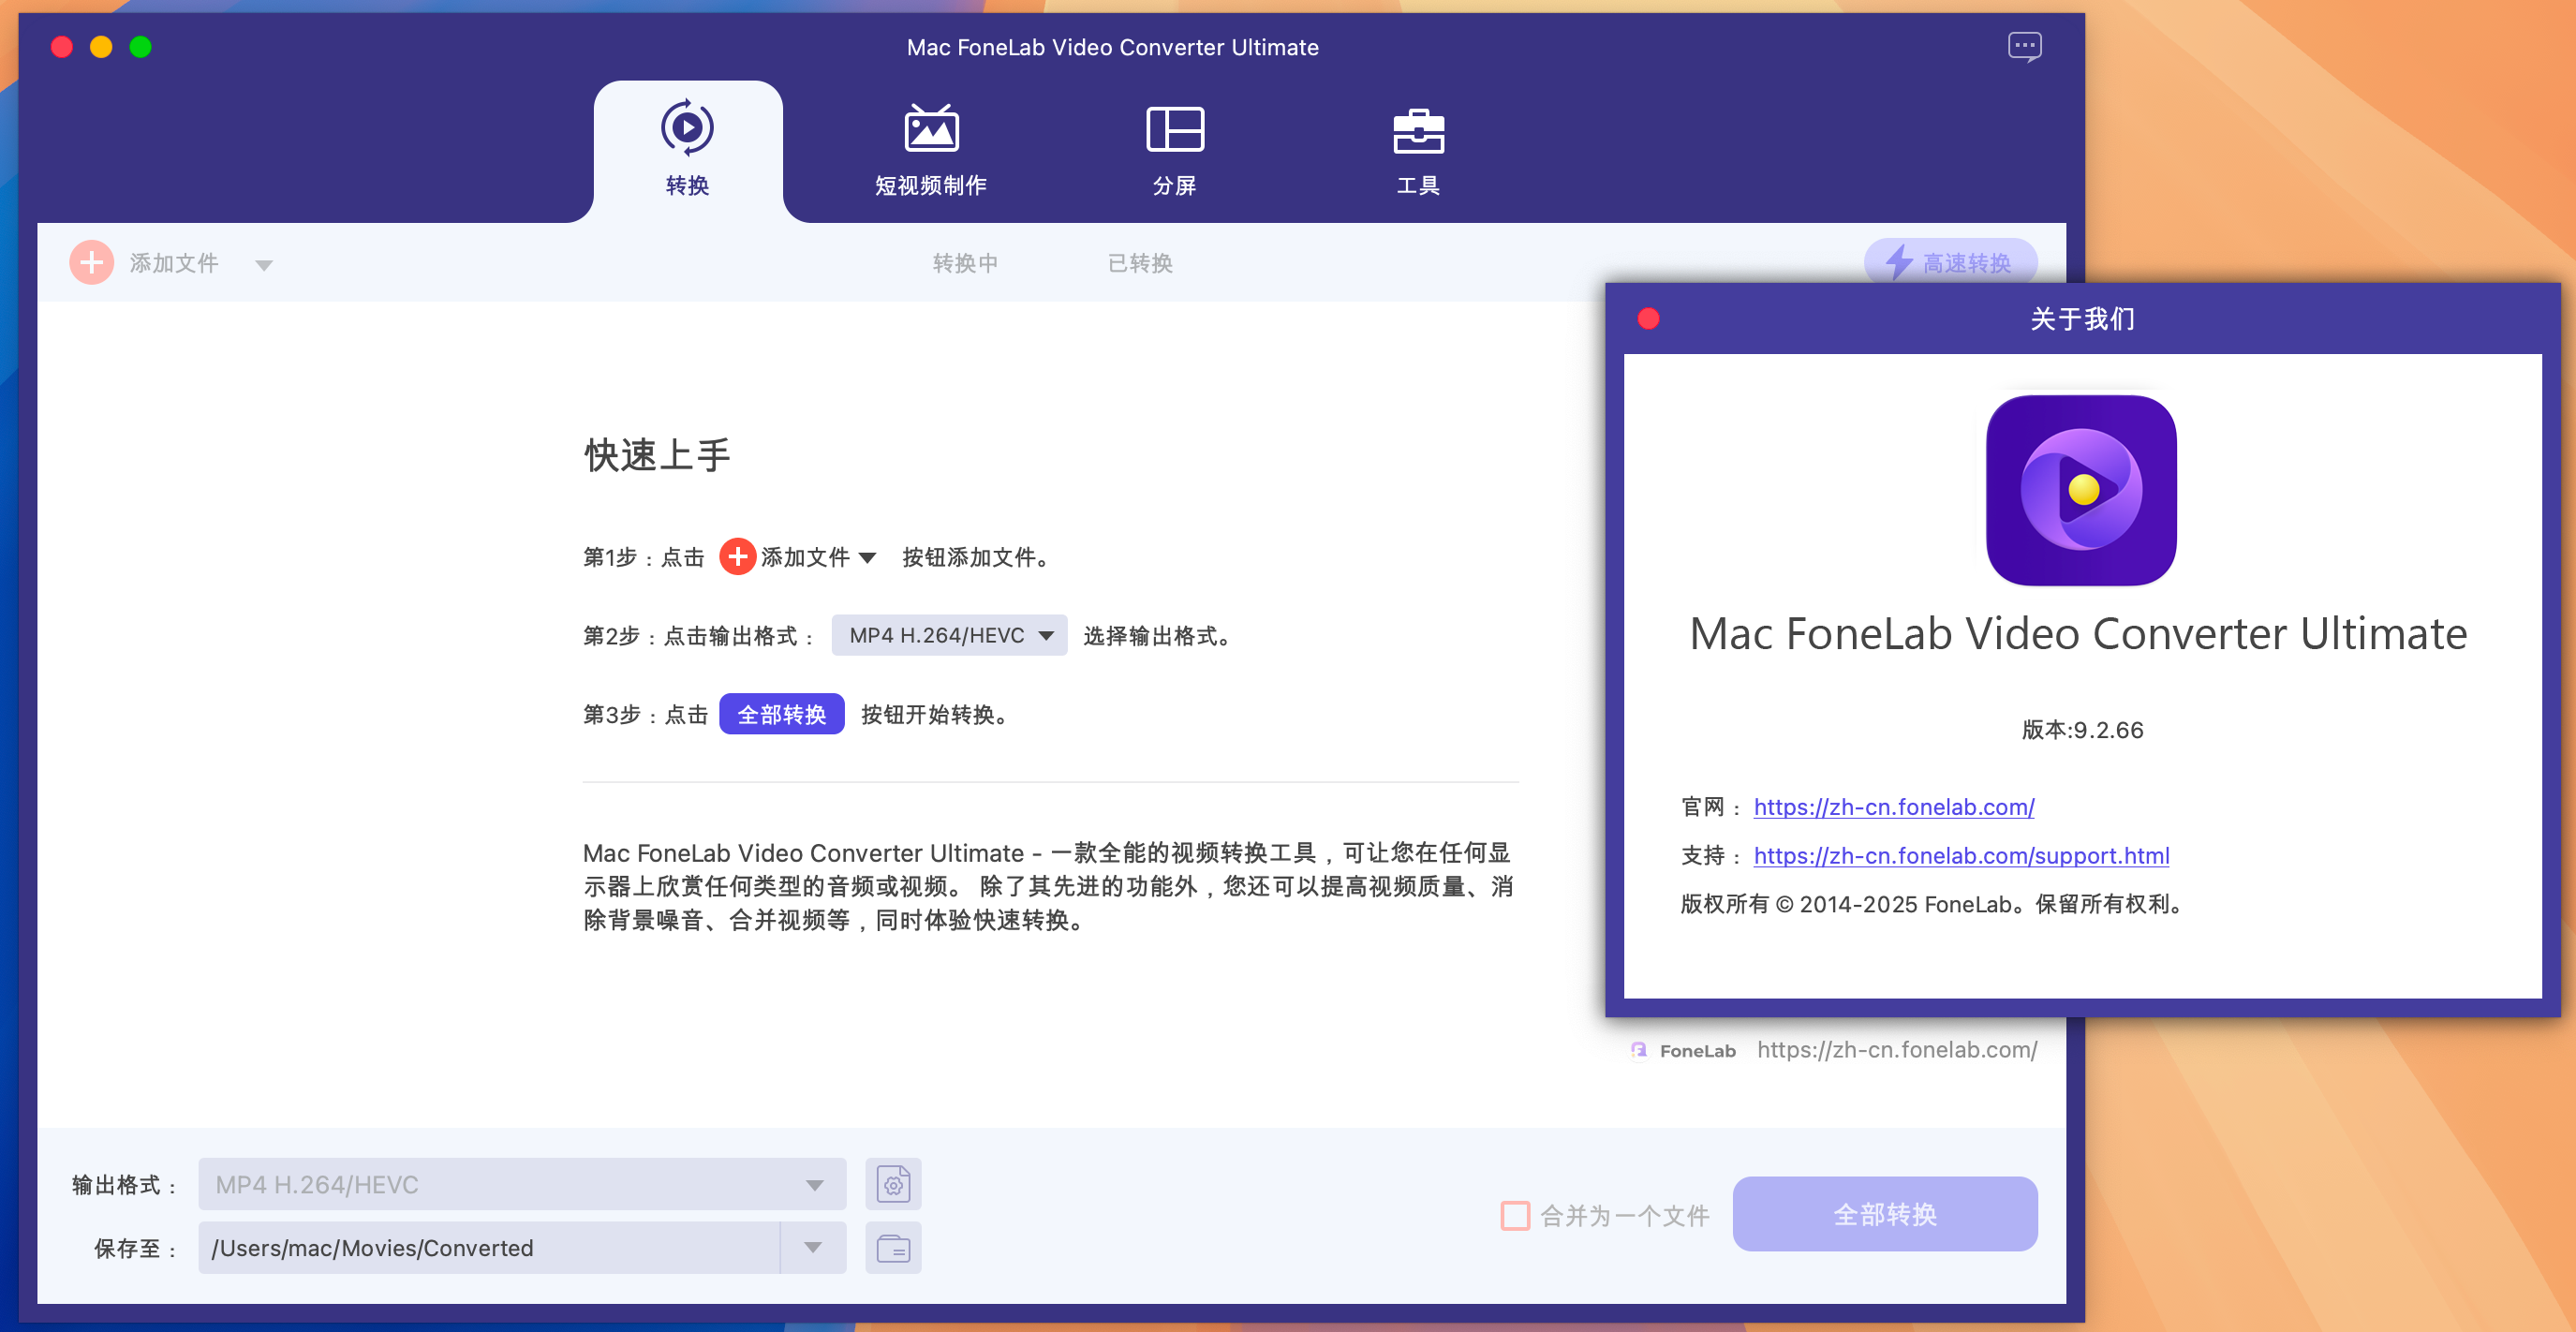Open the output folder icon
Image resolution: width=2576 pixels, height=1332 pixels.
(x=893, y=1247)
